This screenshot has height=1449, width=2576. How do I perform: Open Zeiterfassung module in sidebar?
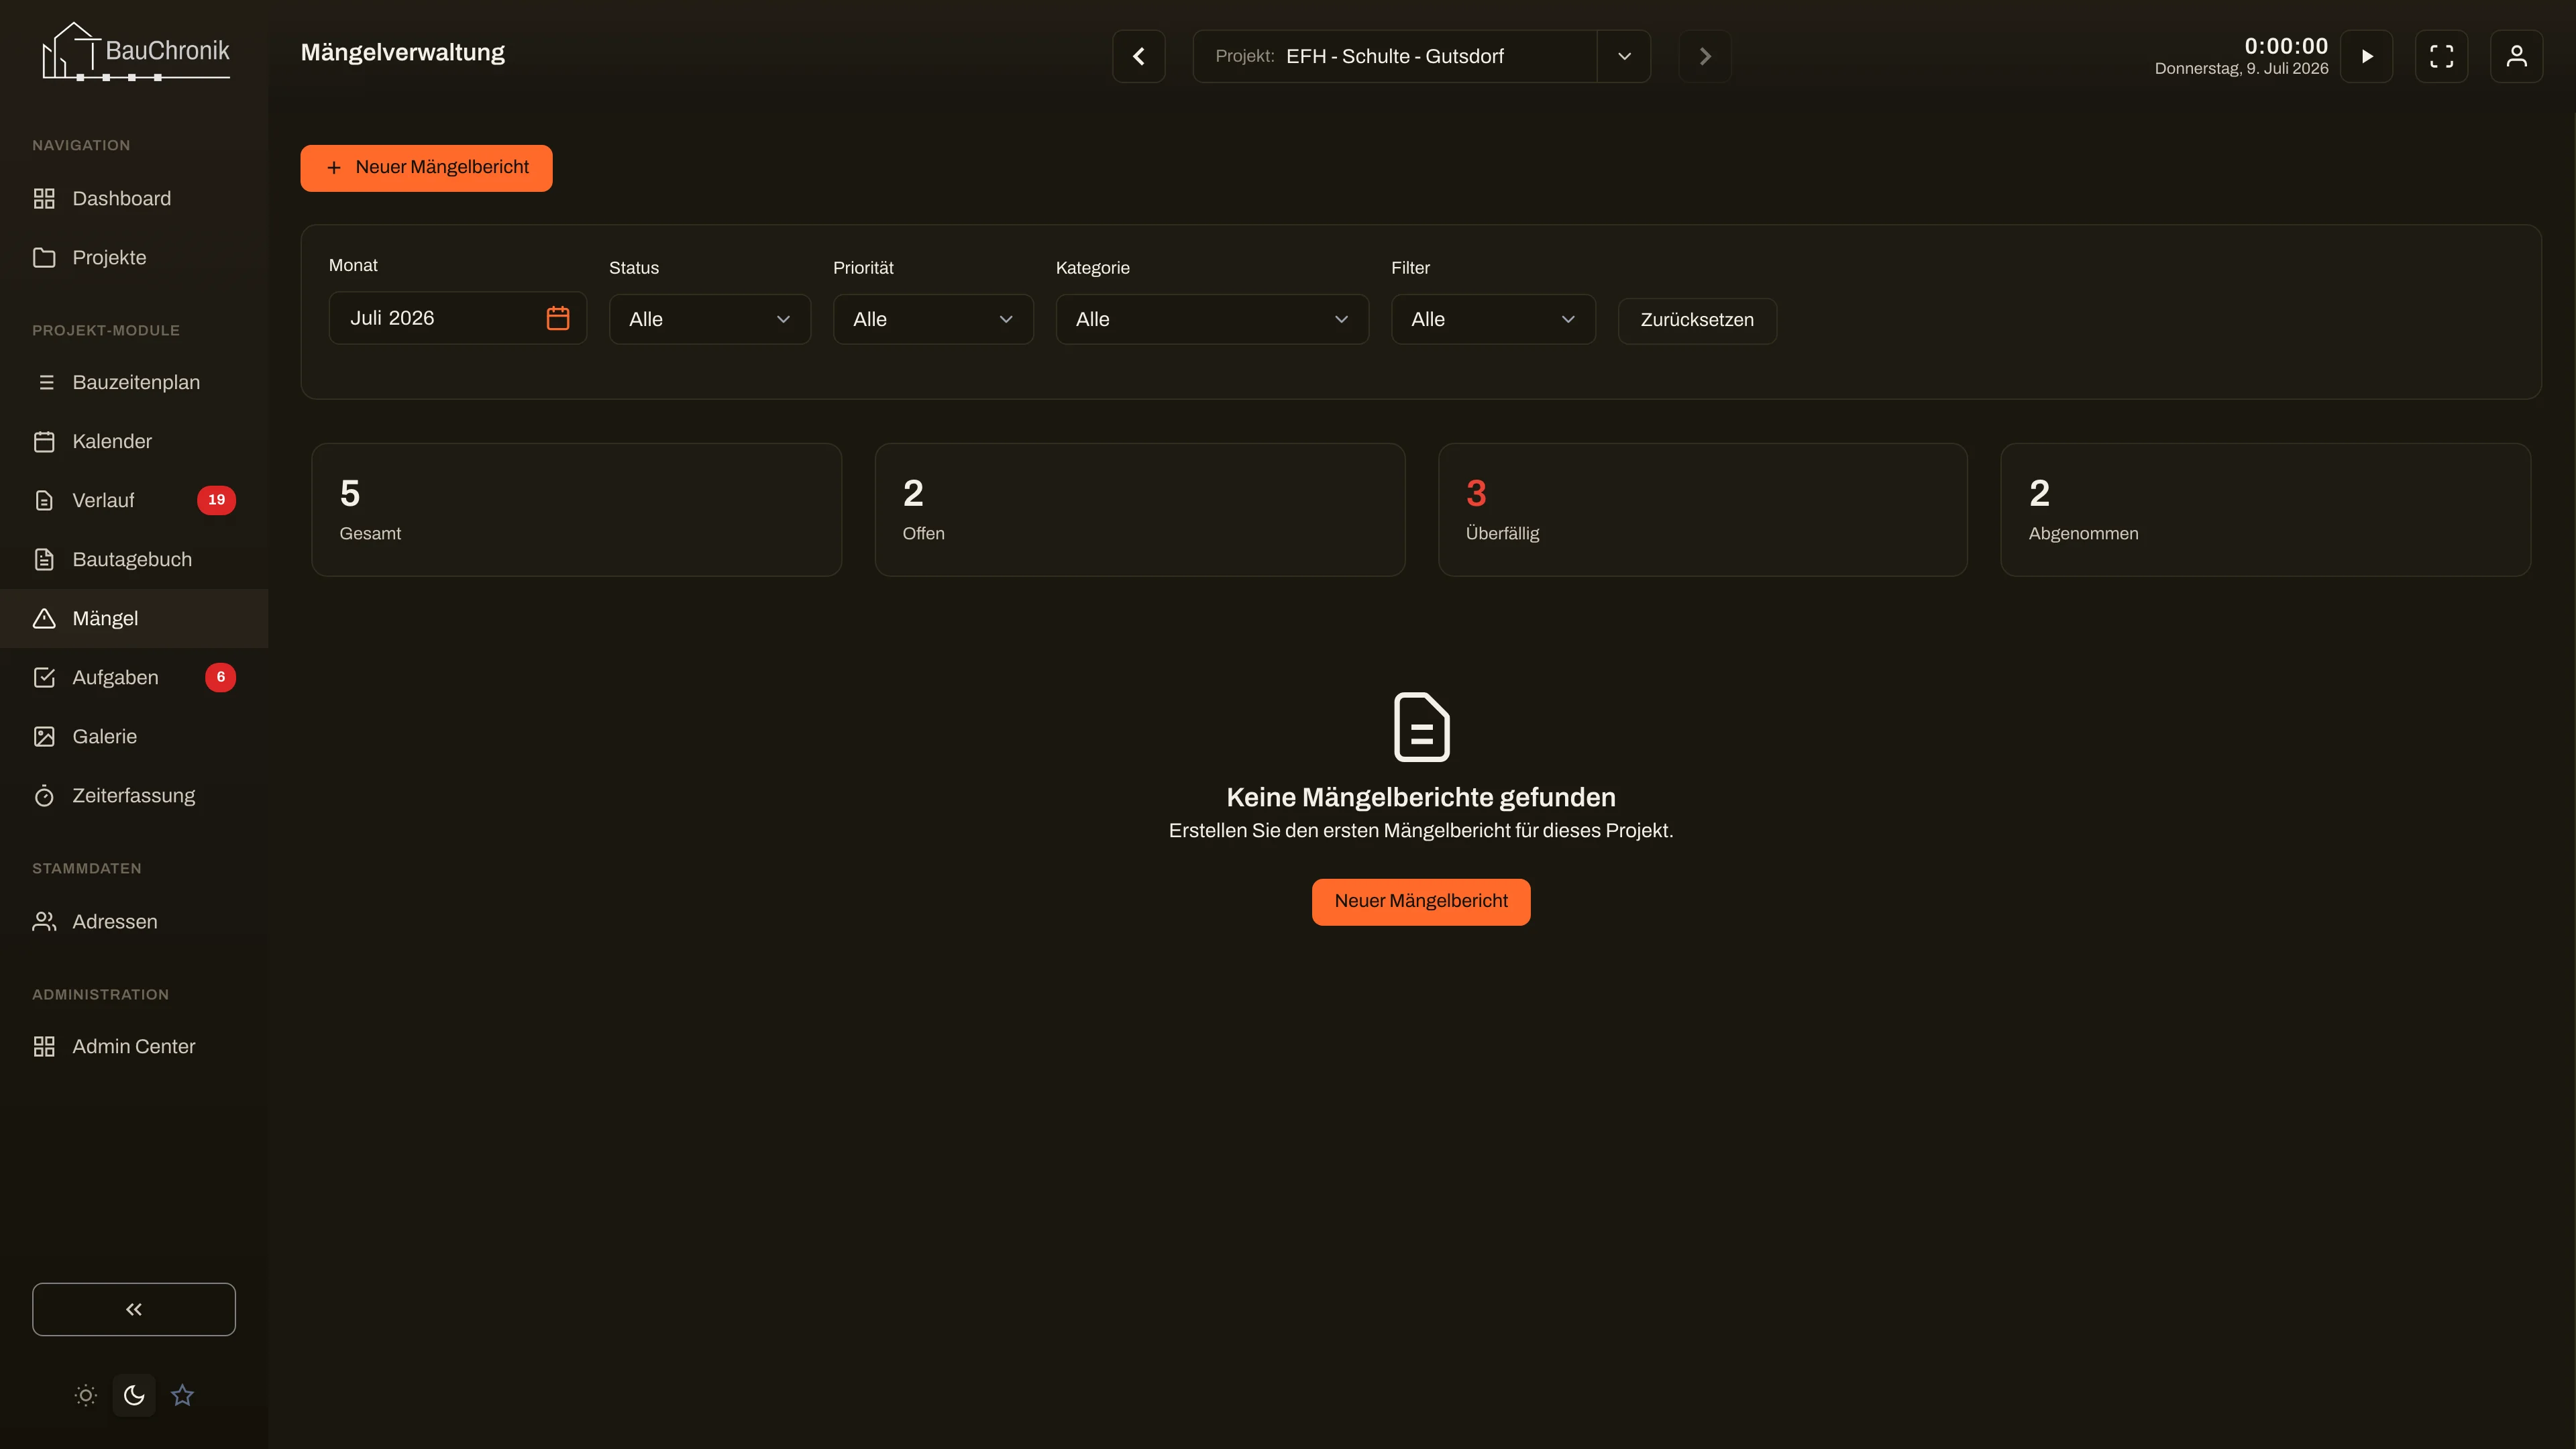tap(134, 795)
